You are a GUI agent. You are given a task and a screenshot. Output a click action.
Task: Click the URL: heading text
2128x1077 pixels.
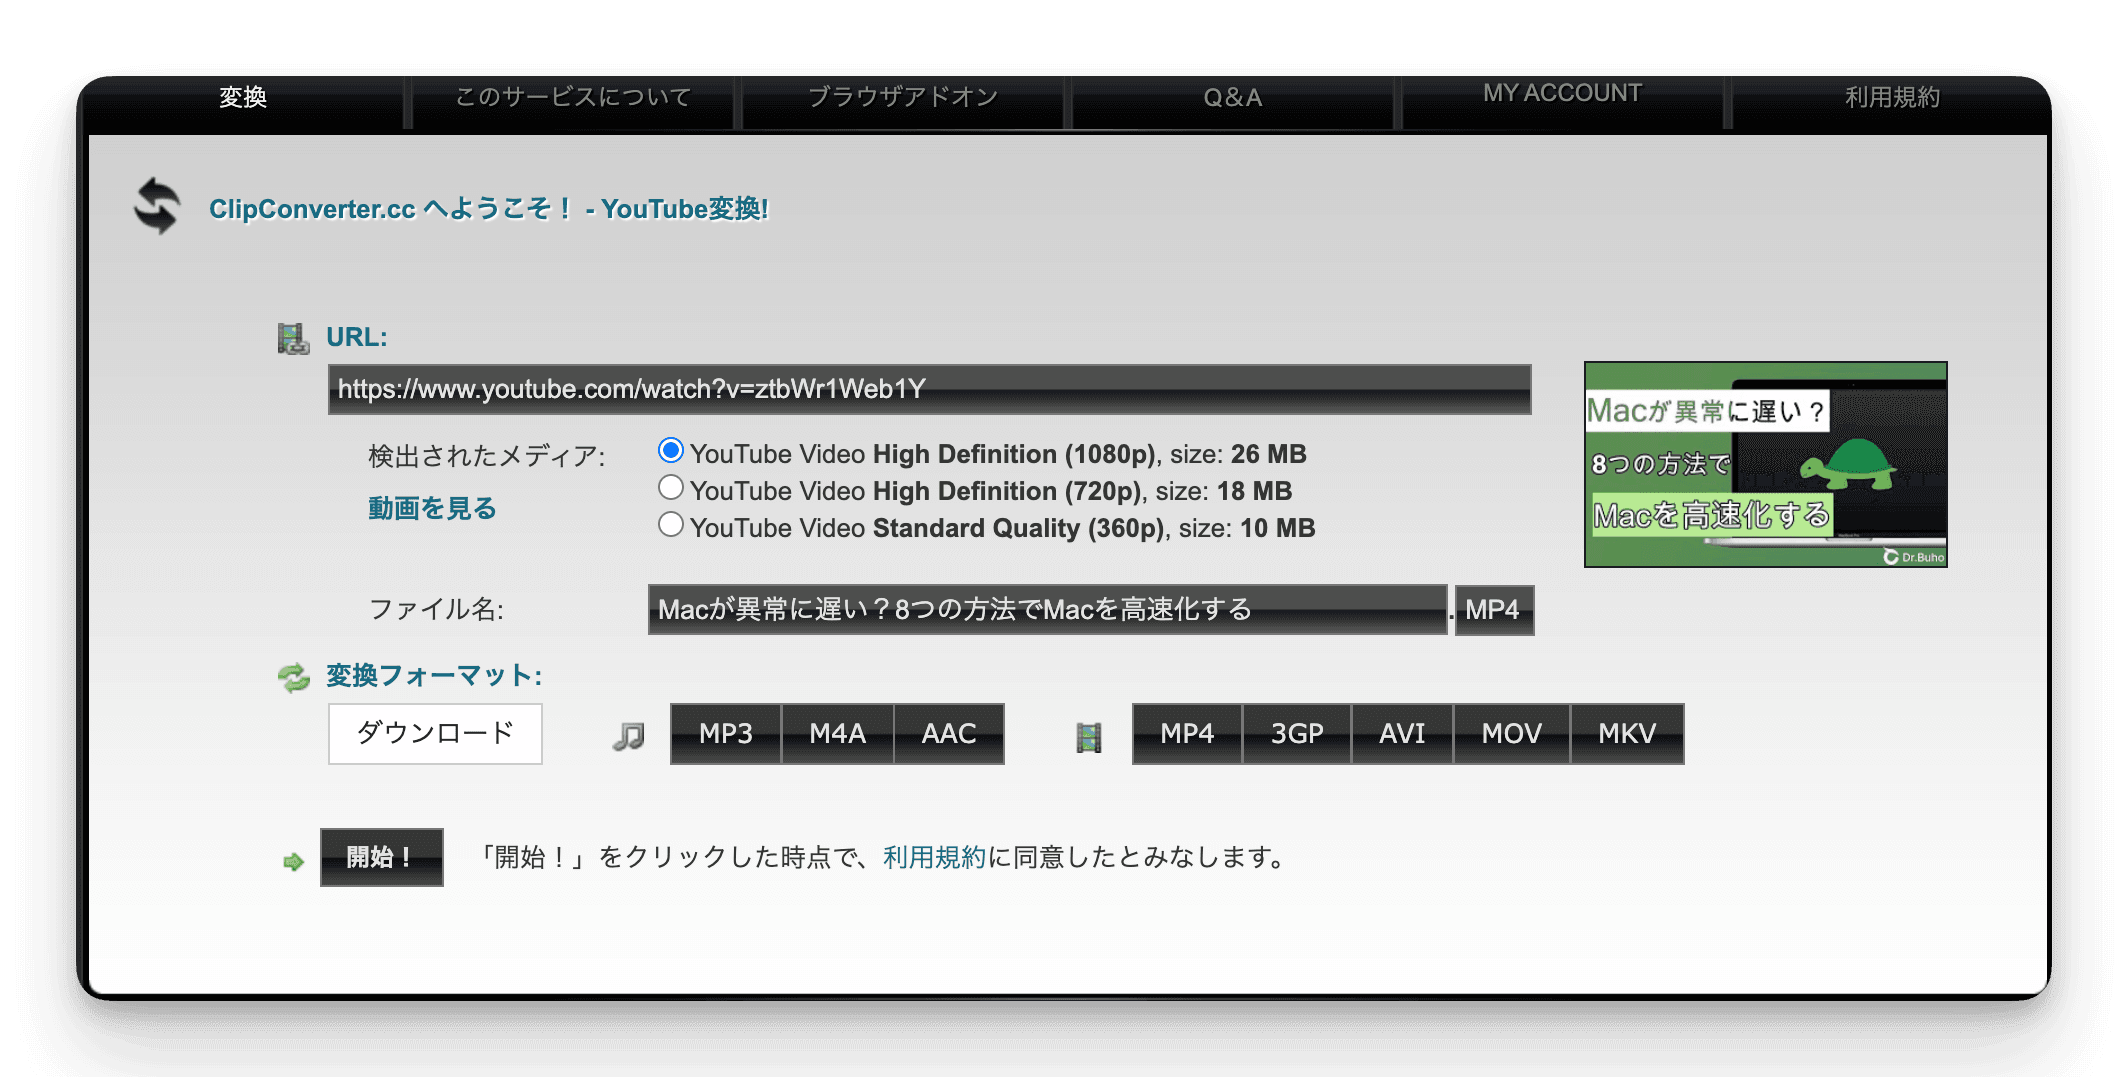357,337
